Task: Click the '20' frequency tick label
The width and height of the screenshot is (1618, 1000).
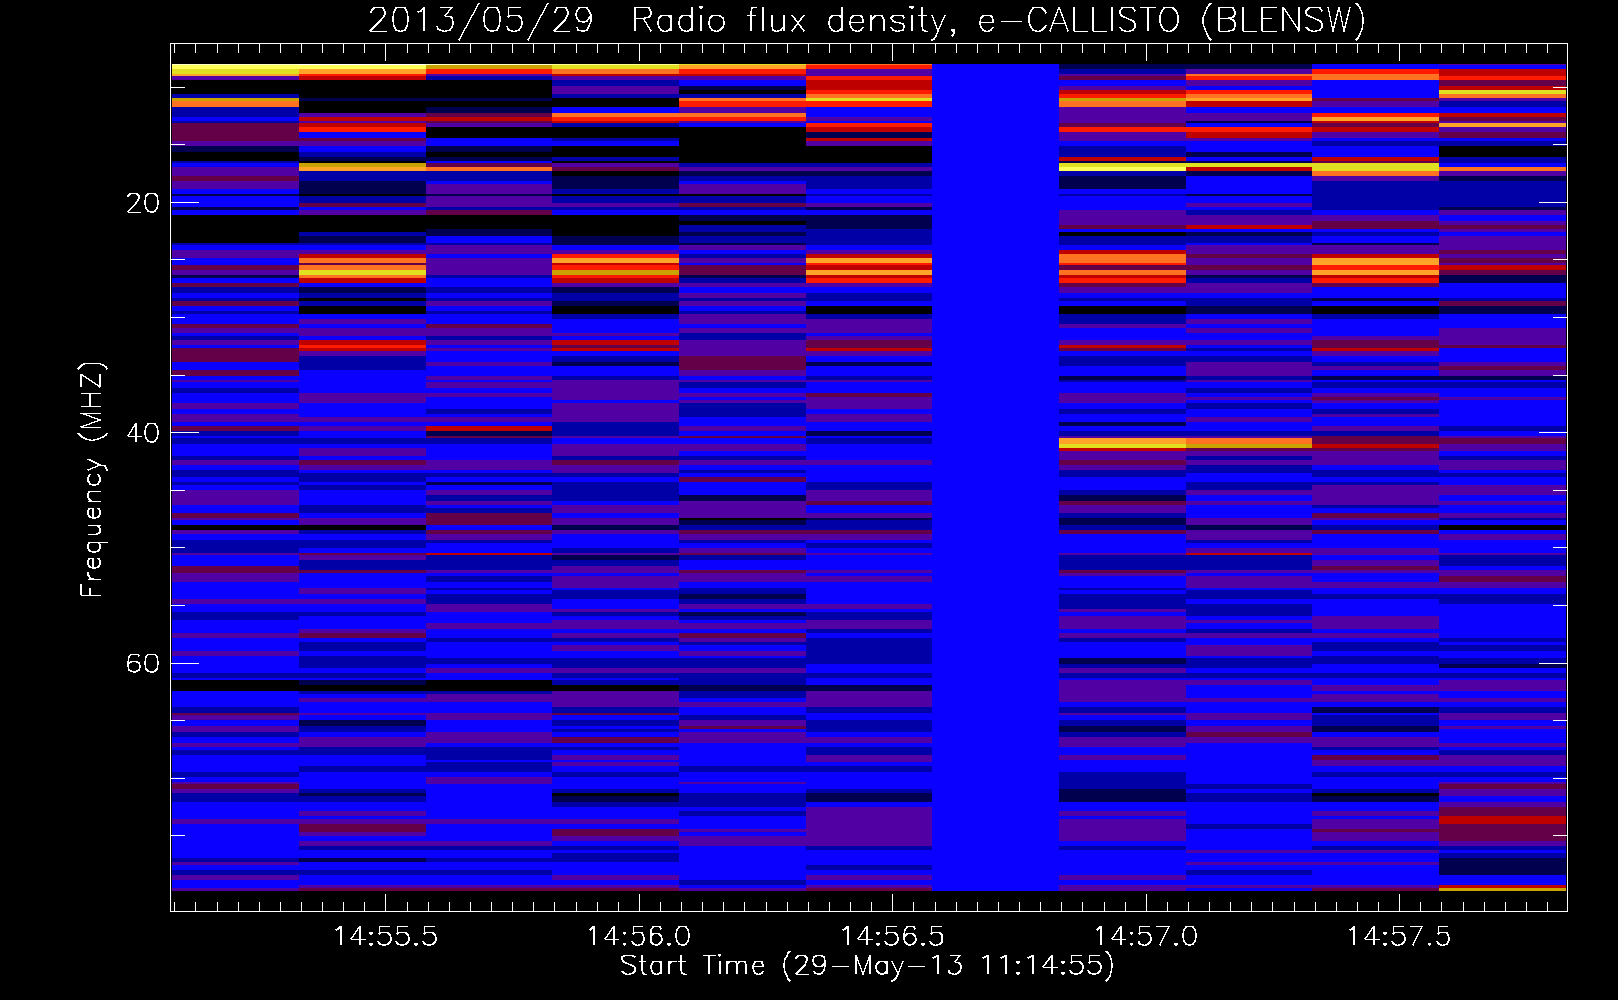Action: pos(143,203)
